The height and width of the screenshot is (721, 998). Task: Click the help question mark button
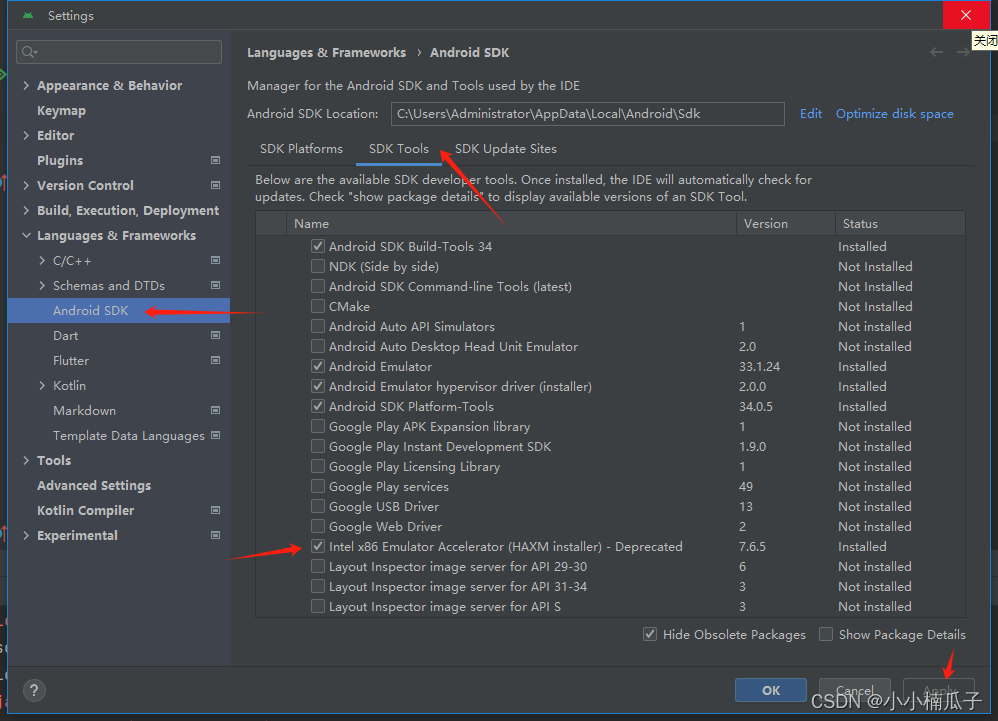34,690
